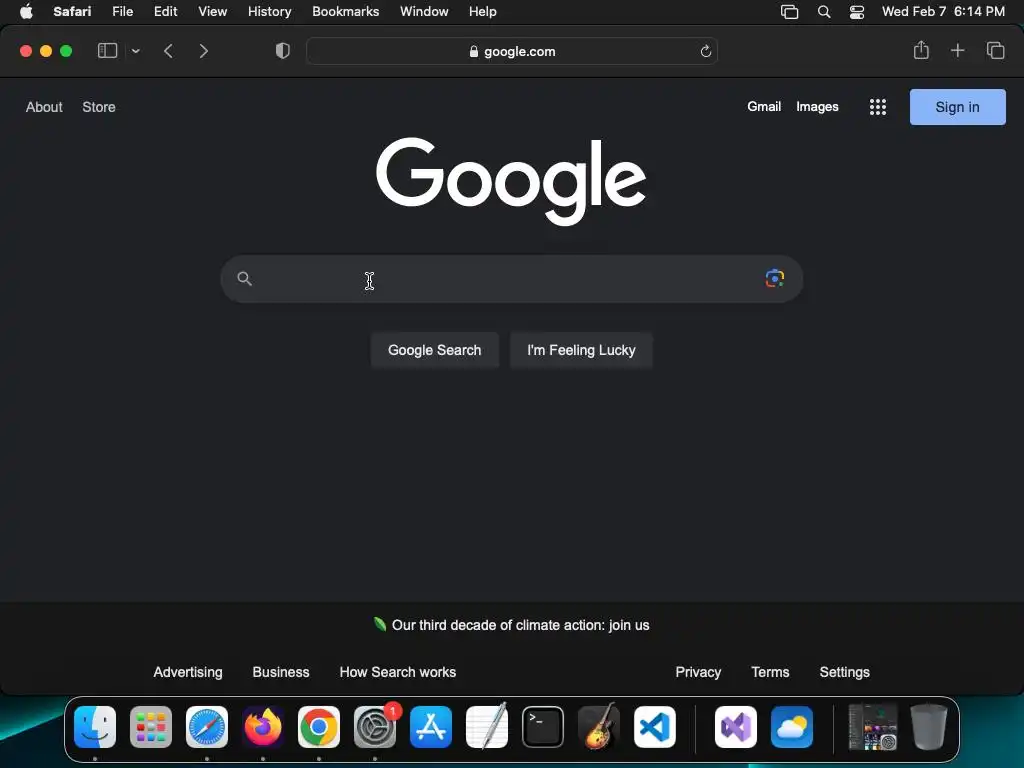The image size is (1024, 768).
Task: Launch Terminal from the Dock
Action: click(x=543, y=727)
